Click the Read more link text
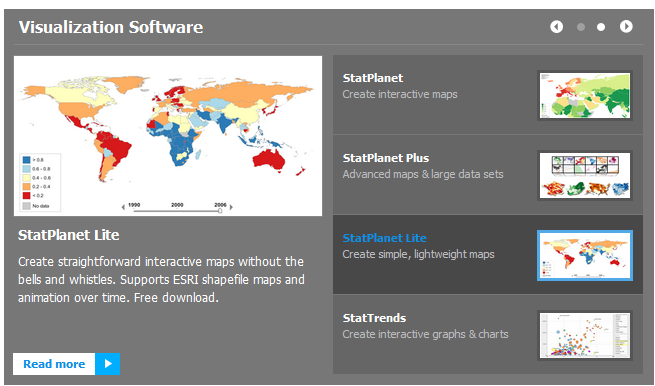Screen dimensions: 655x386 point(54,364)
